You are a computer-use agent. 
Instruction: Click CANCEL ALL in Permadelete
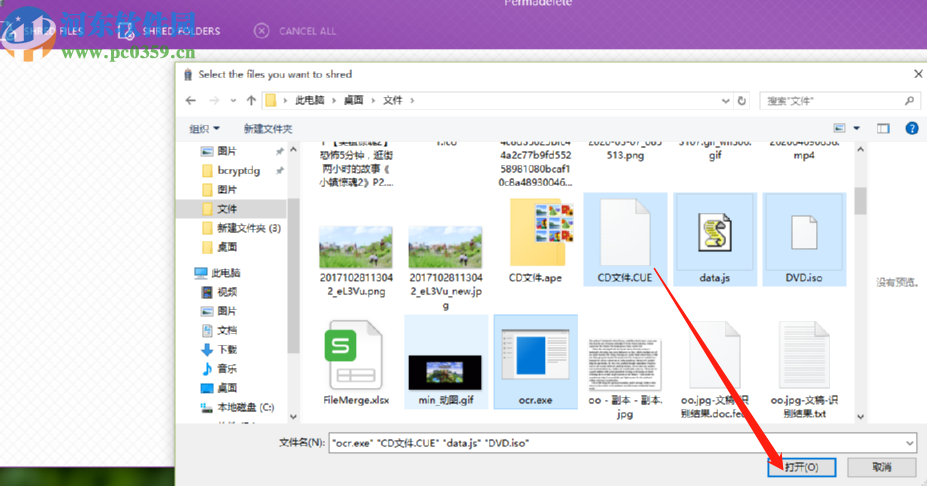click(307, 31)
